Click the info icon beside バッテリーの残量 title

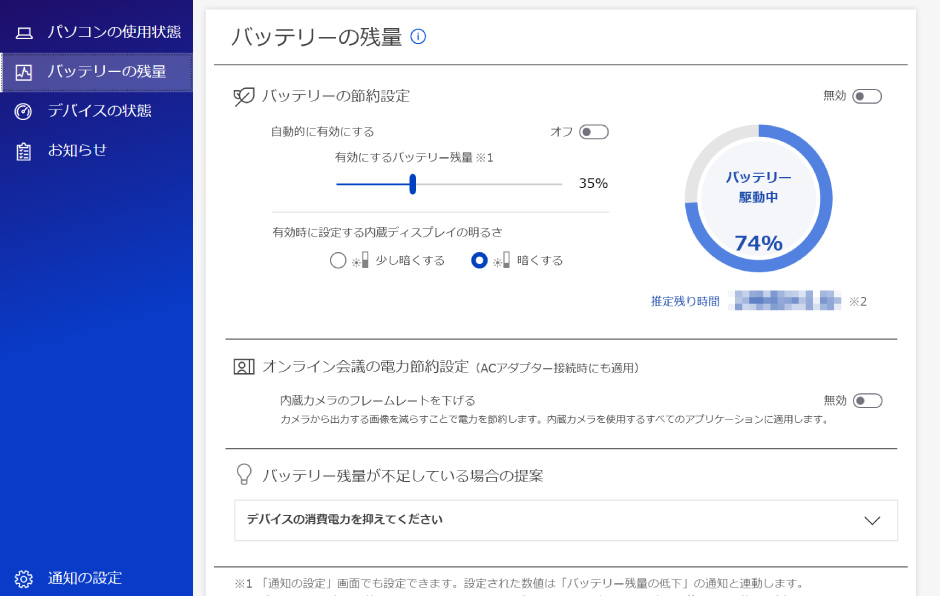418,37
